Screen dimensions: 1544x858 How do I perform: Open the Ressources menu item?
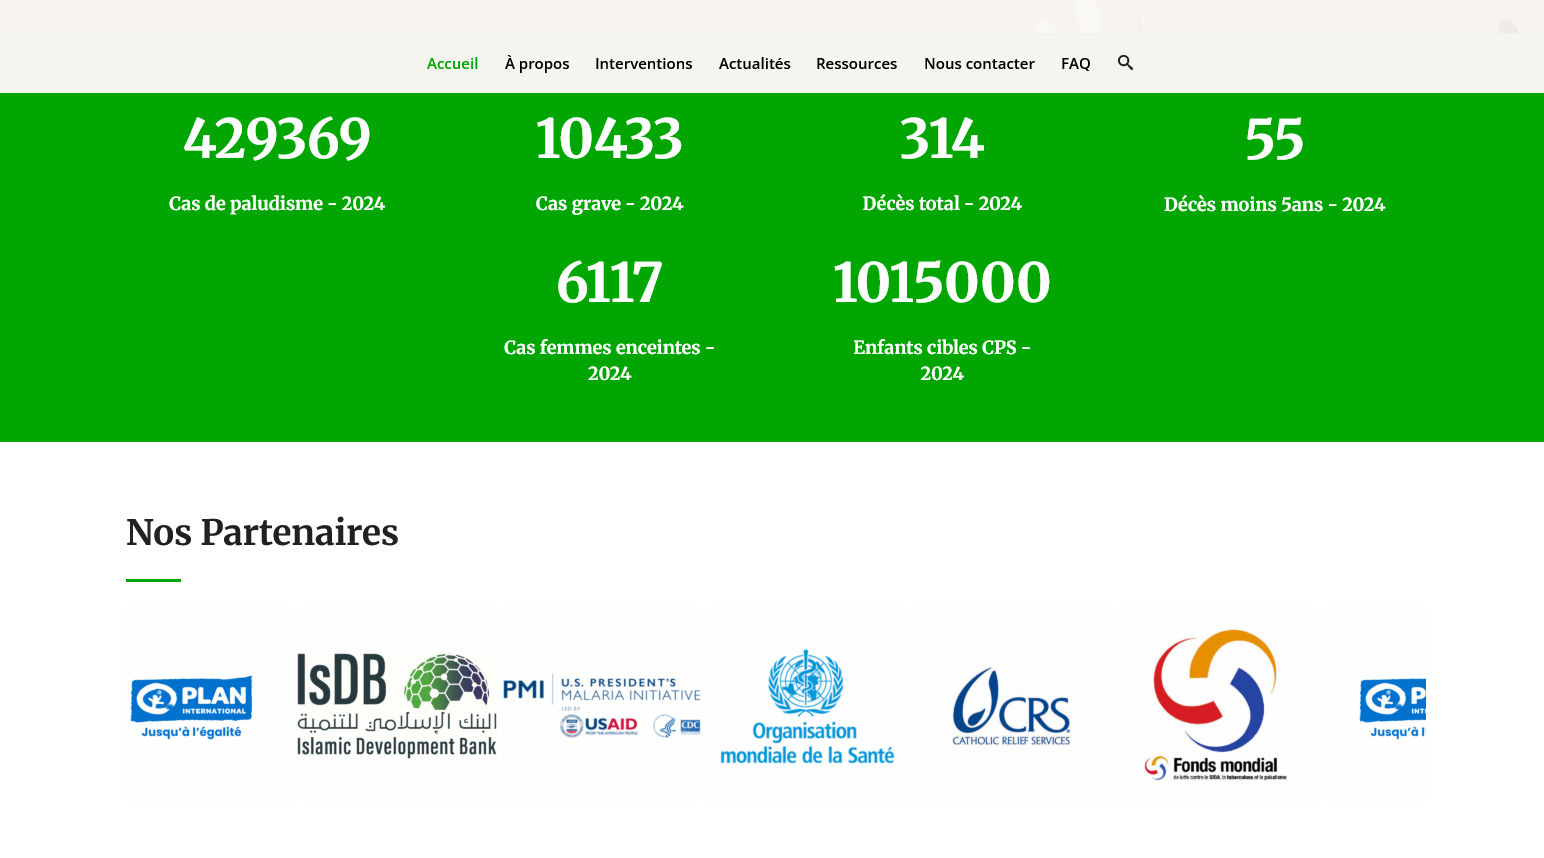(856, 64)
